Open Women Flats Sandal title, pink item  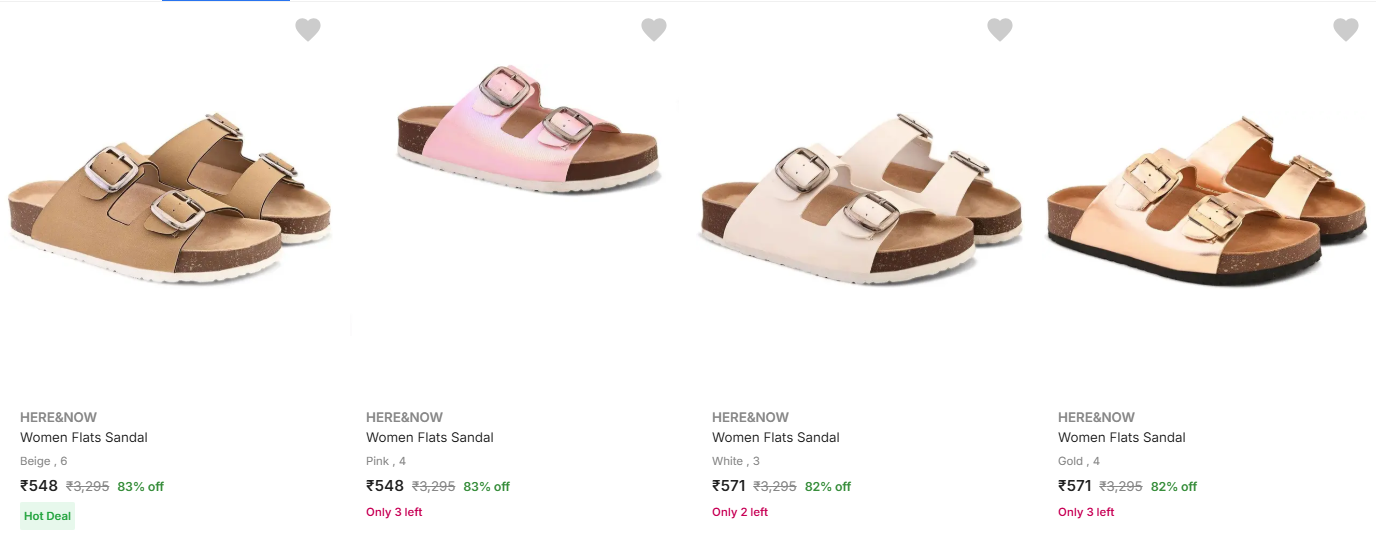point(430,437)
